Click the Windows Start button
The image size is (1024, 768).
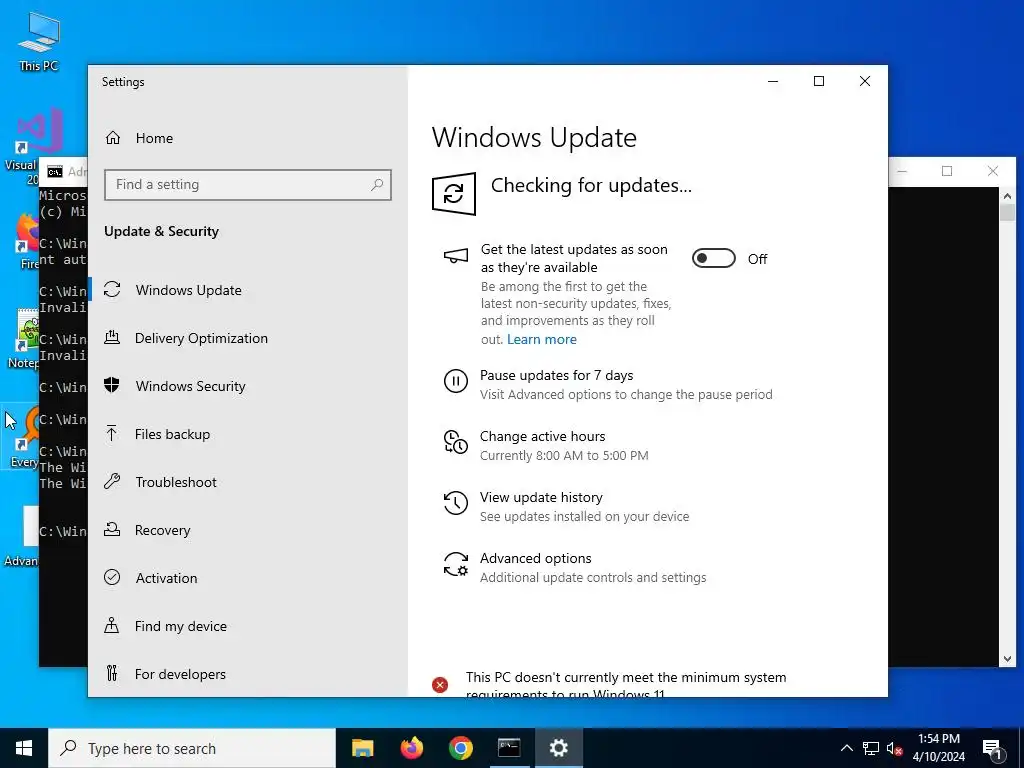(24, 748)
